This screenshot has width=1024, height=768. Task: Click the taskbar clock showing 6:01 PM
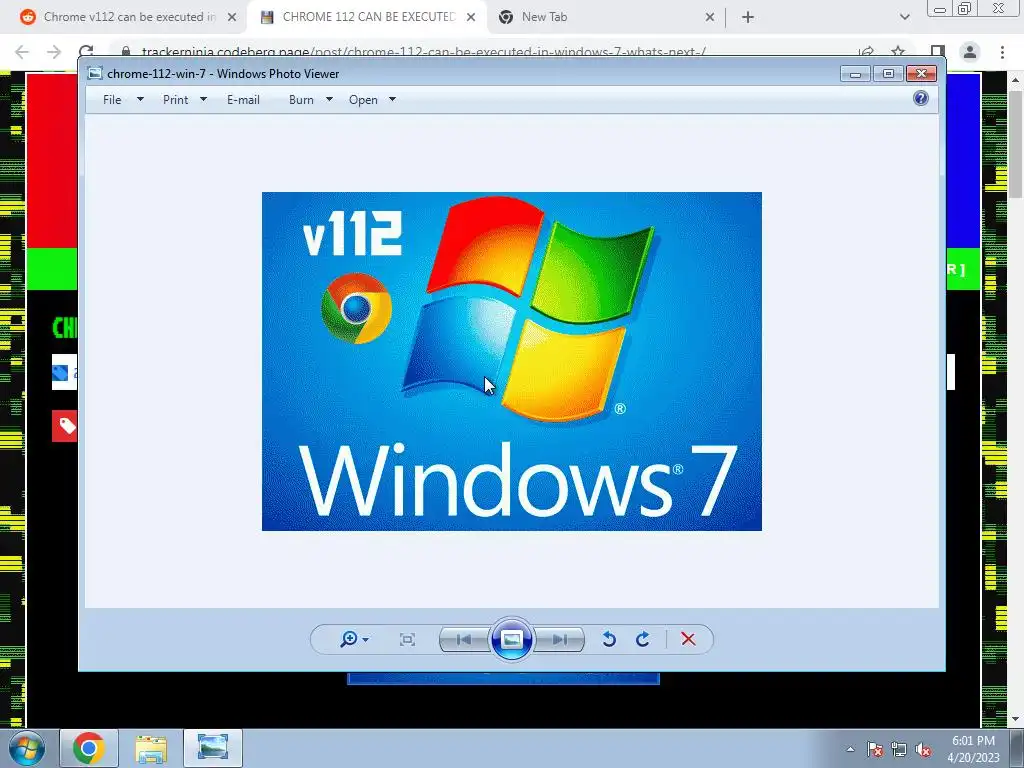click(973, 749)
